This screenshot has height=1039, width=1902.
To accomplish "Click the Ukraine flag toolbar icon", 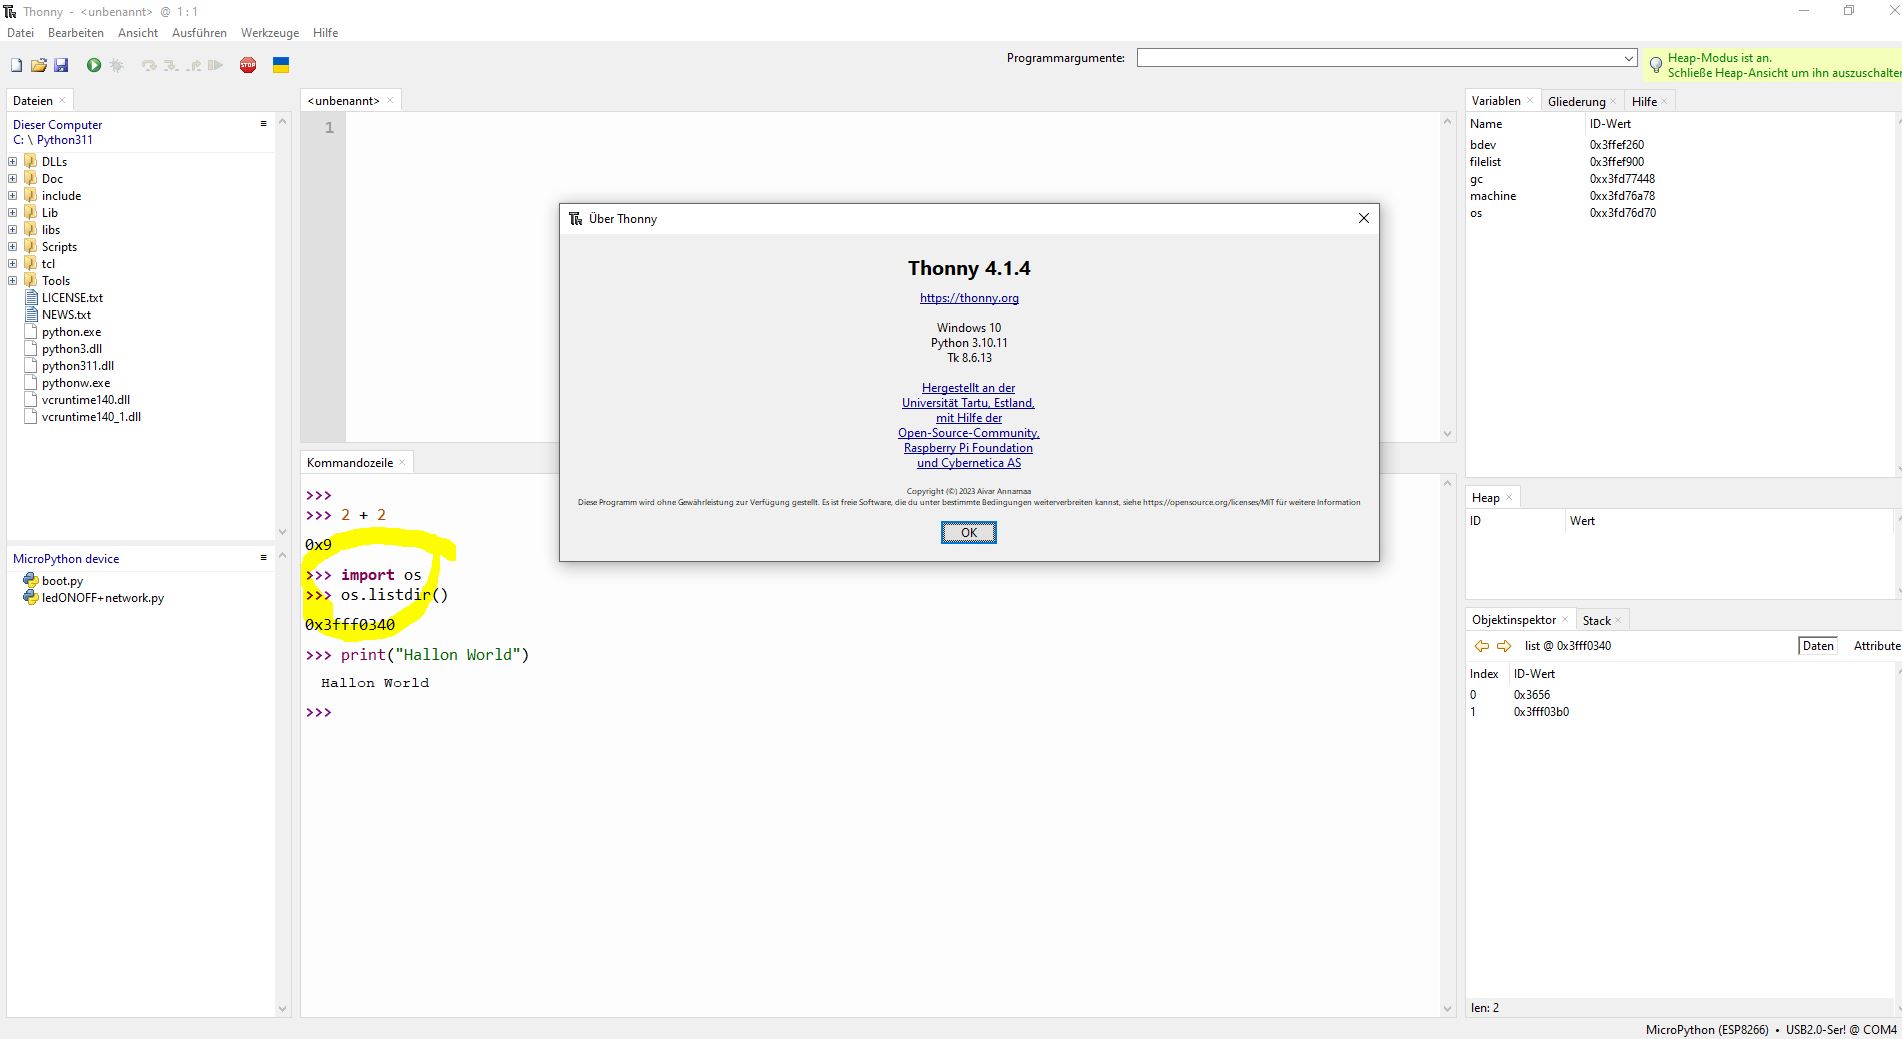I will (x=281, y=65).
